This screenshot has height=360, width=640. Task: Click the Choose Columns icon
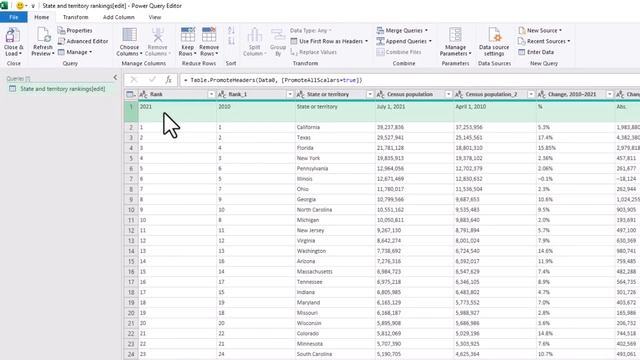point(129,35)
